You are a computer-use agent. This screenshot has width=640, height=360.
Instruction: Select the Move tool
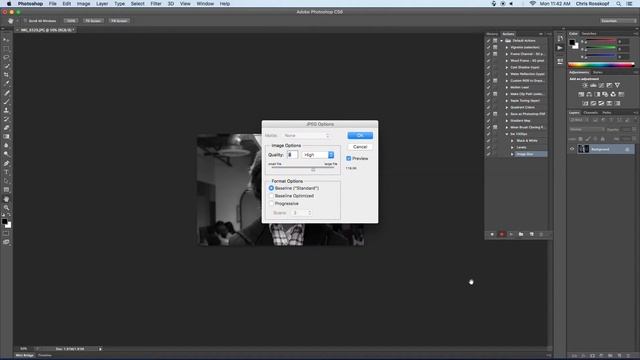coord(6,40)
